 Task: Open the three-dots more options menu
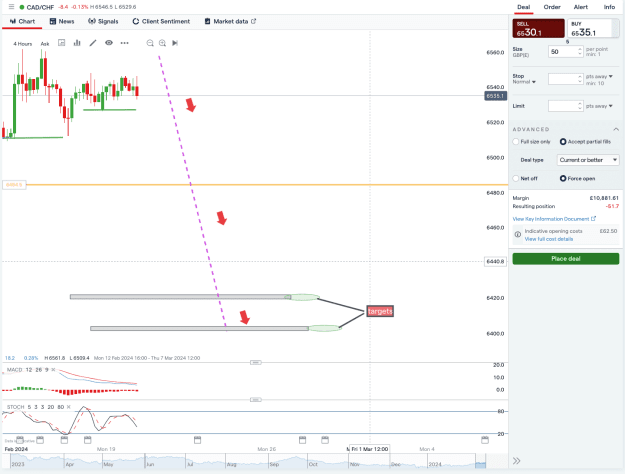coord(124,43)
